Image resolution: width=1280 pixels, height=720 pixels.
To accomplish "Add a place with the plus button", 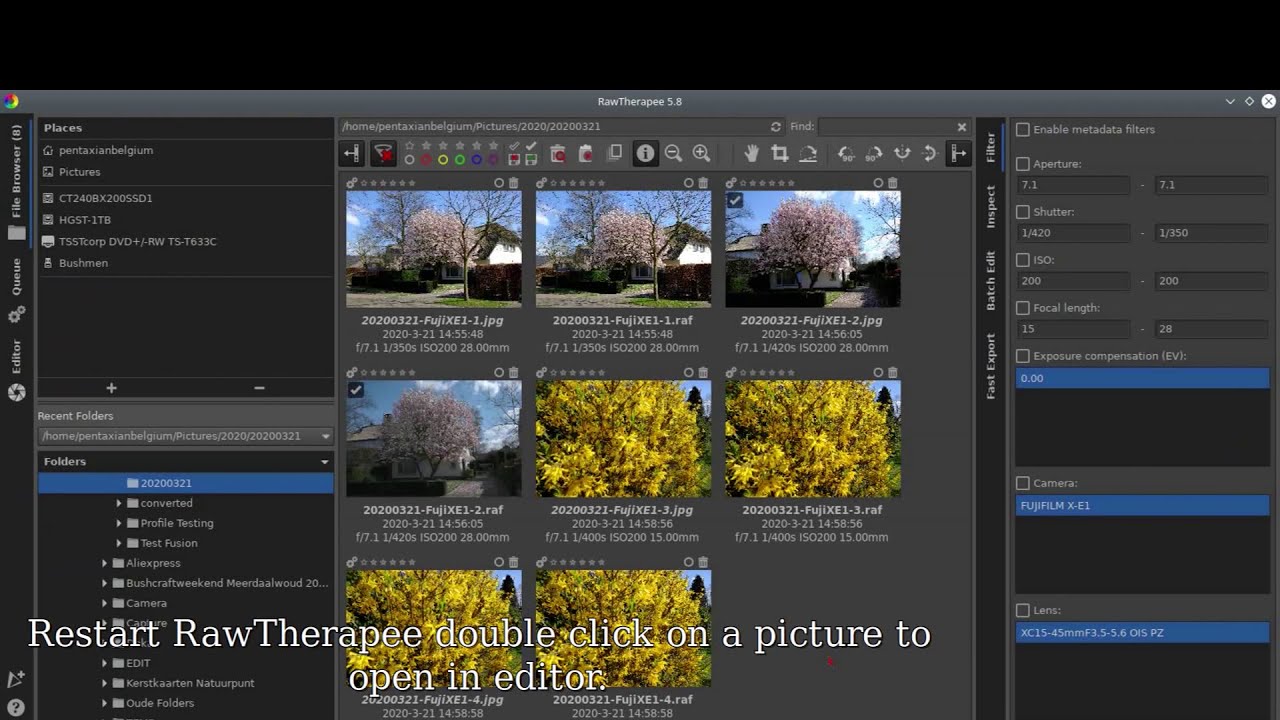I will pyautogui.click(x=111, y=388).
